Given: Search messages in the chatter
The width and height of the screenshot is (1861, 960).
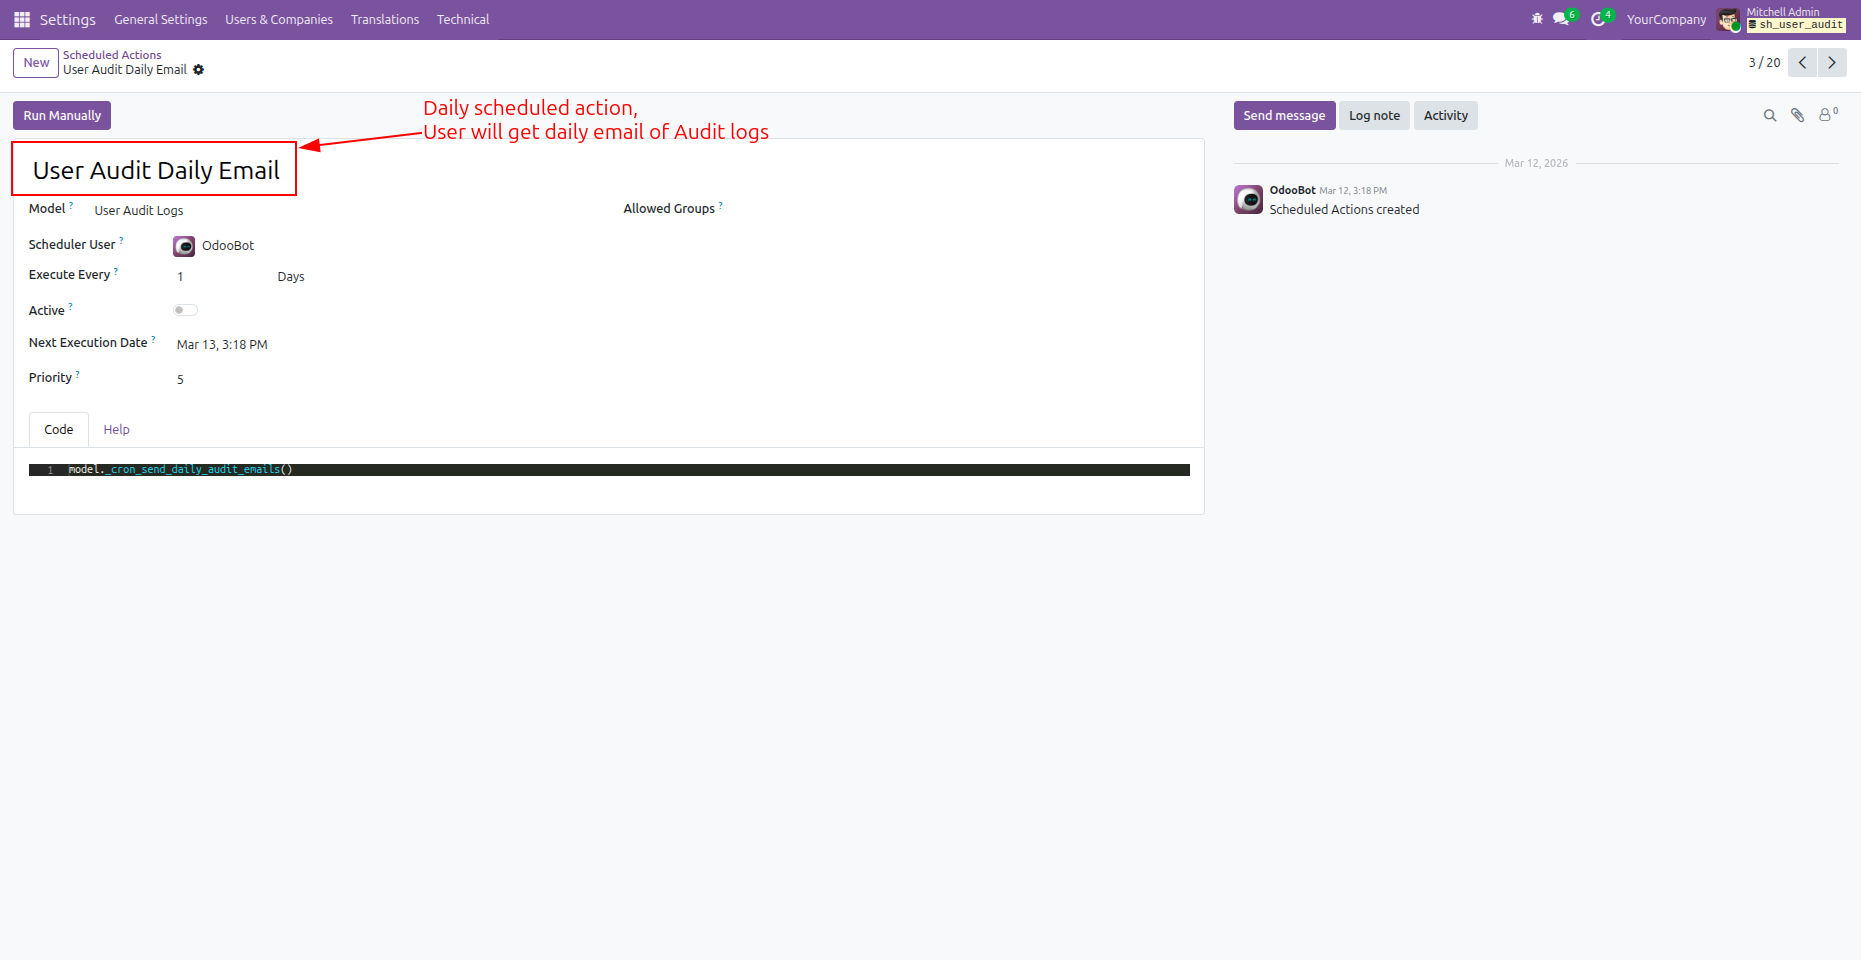Looking at the screenshot, I should click(1770, 116).
